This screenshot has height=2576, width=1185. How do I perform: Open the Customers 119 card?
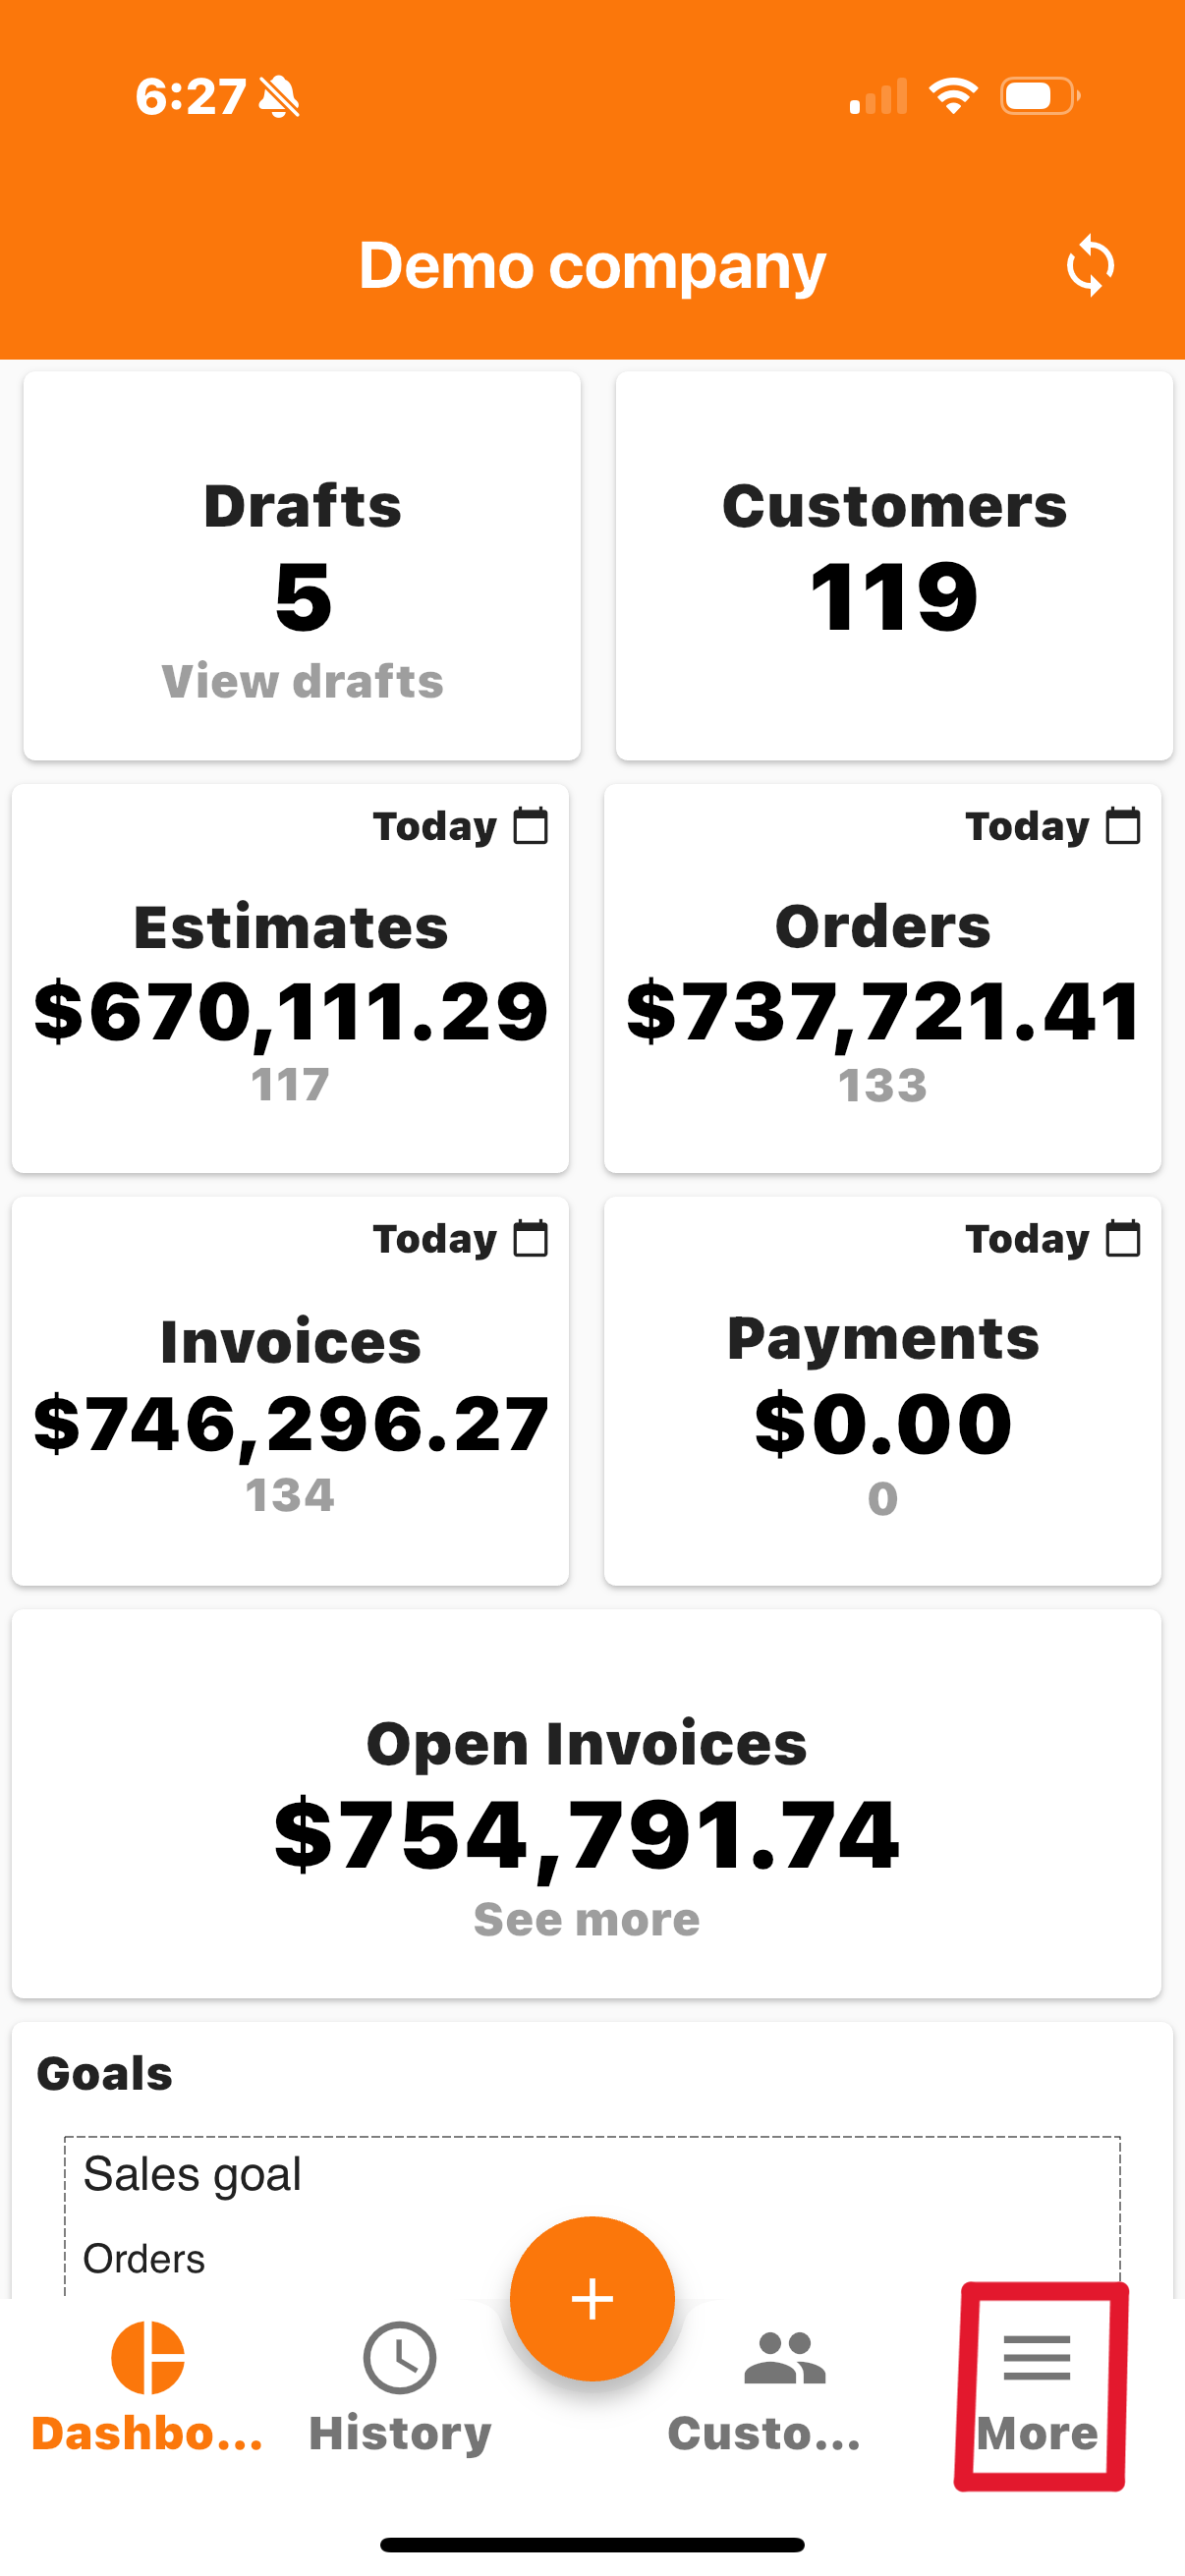(x=894, y=566)
